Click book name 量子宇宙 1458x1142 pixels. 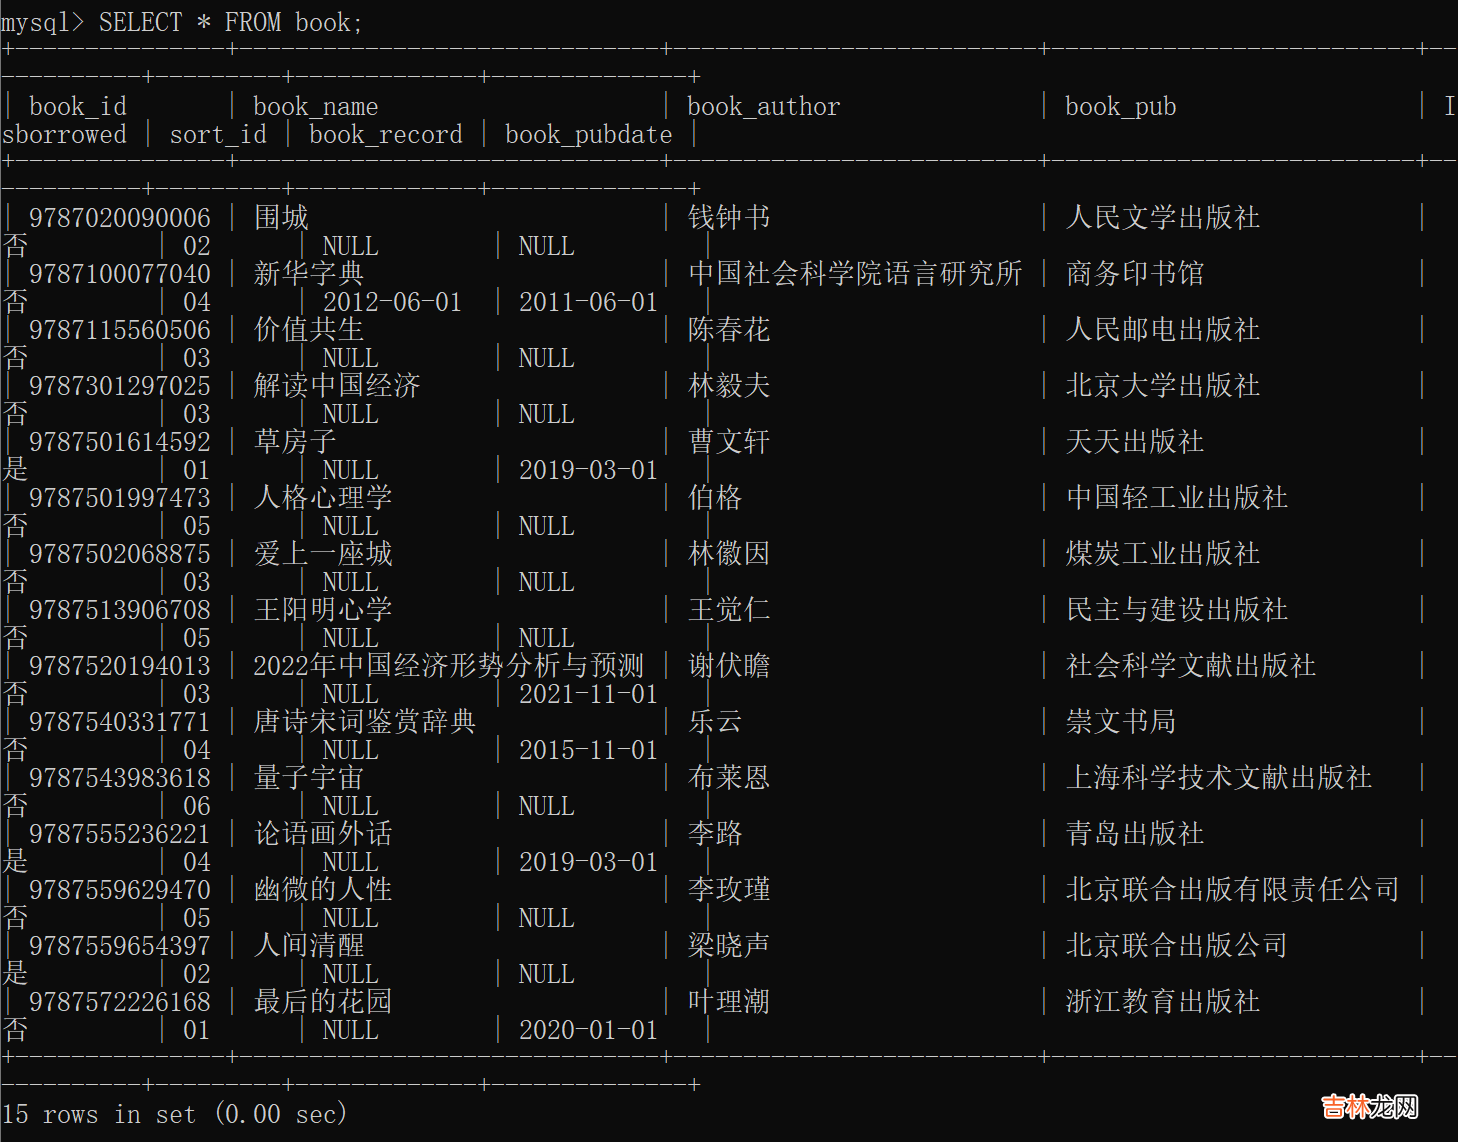pyautogui.click(x=309, y=778)
